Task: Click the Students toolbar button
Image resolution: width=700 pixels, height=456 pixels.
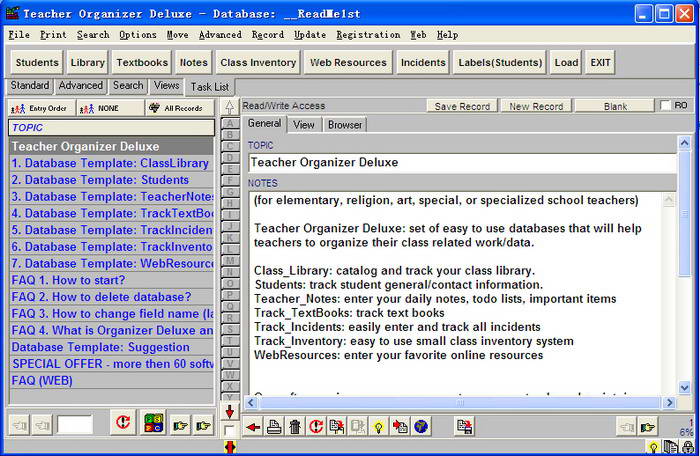Action: pyautogui.click(x=37, y=63)
